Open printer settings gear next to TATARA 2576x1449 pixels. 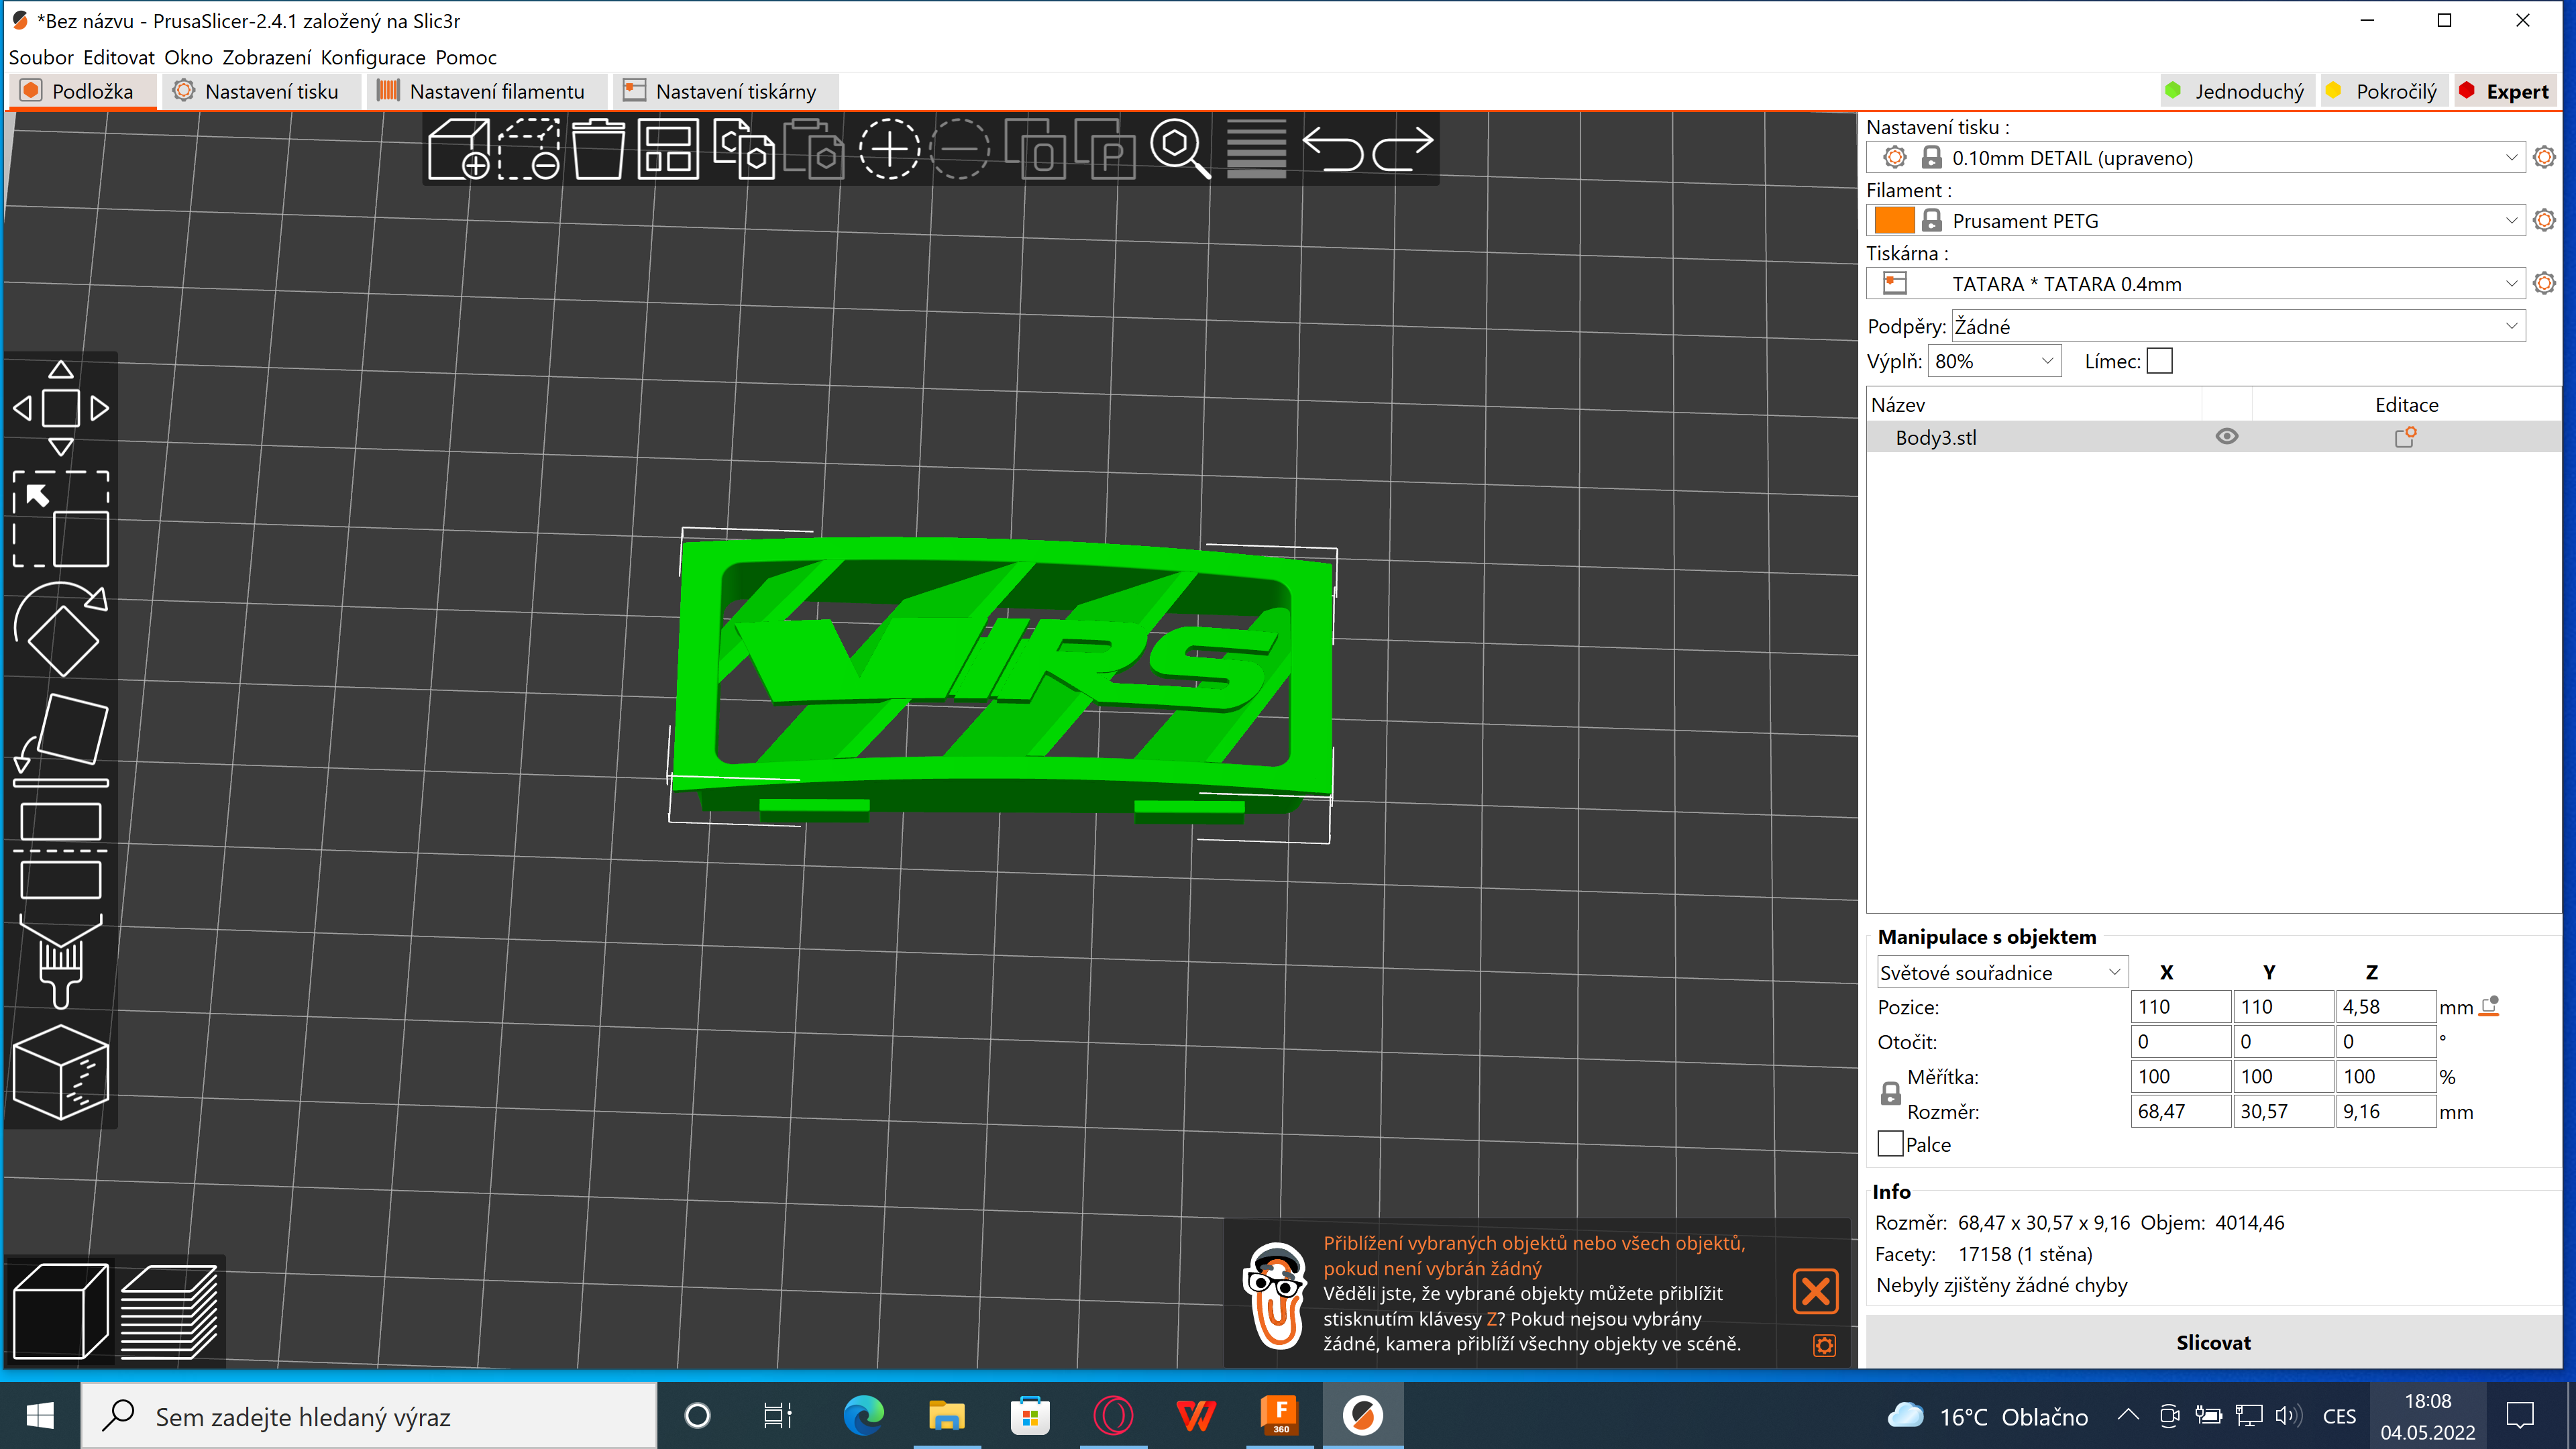click(2544, 283)
